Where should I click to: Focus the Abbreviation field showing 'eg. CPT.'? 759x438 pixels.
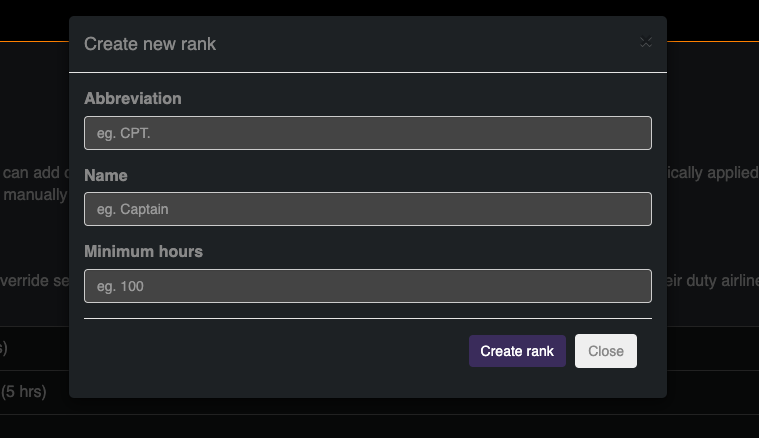[368, 133]
